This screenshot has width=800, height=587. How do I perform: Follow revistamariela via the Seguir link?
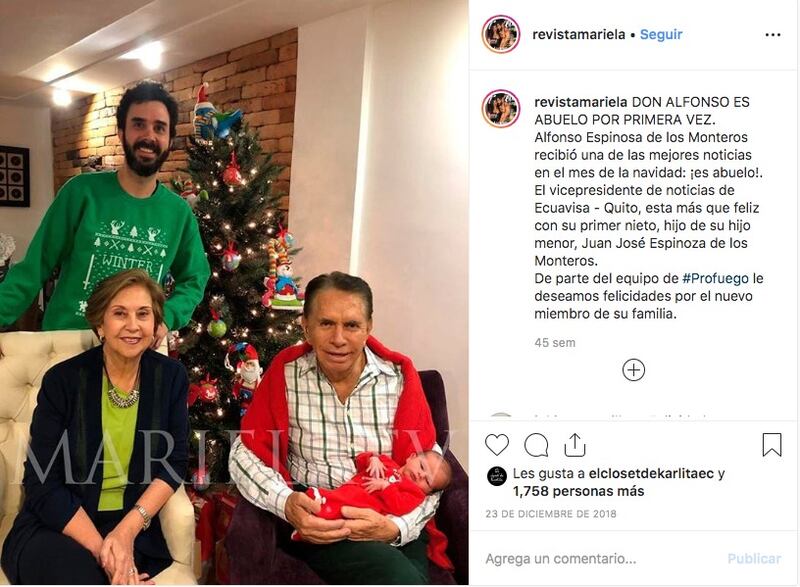(x=661, y=34)
